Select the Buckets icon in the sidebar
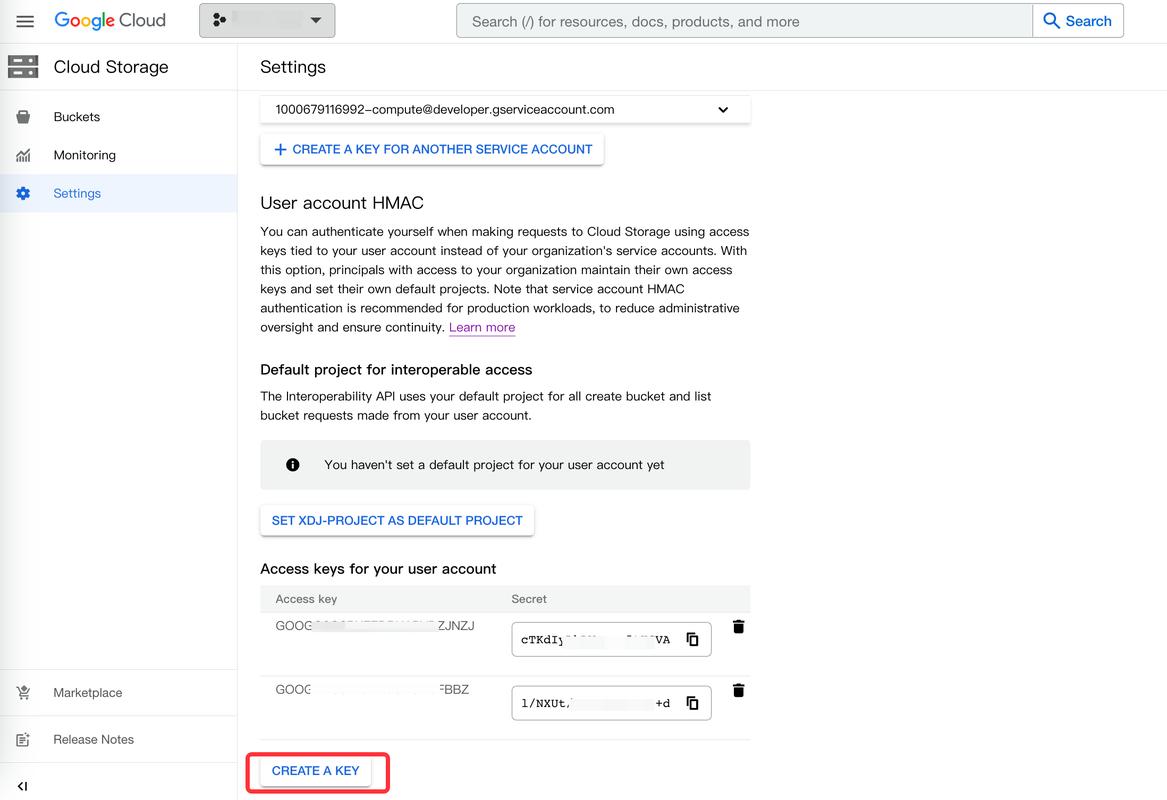 [x=23, y=116]
